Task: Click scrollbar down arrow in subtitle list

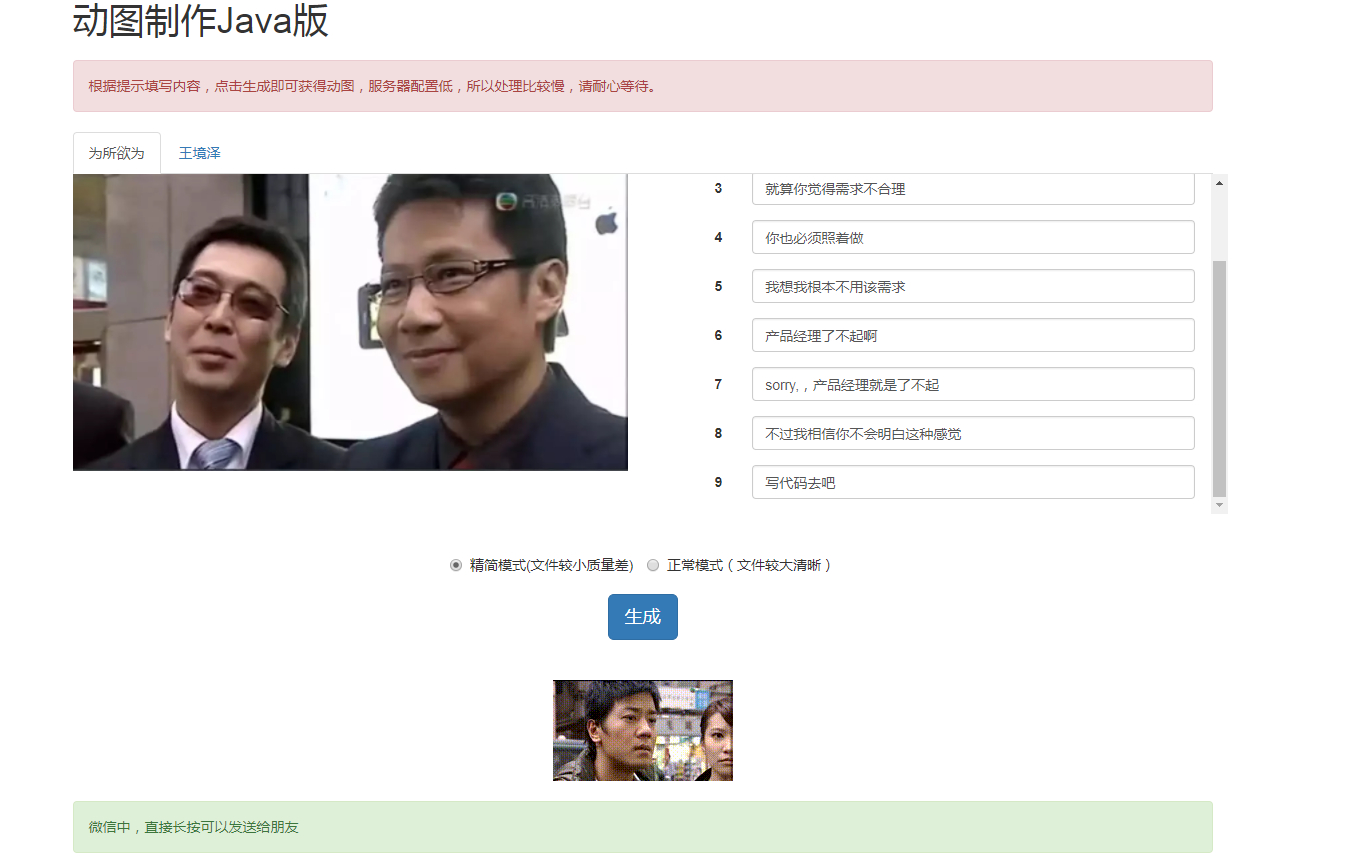Action: point(1219,506)
